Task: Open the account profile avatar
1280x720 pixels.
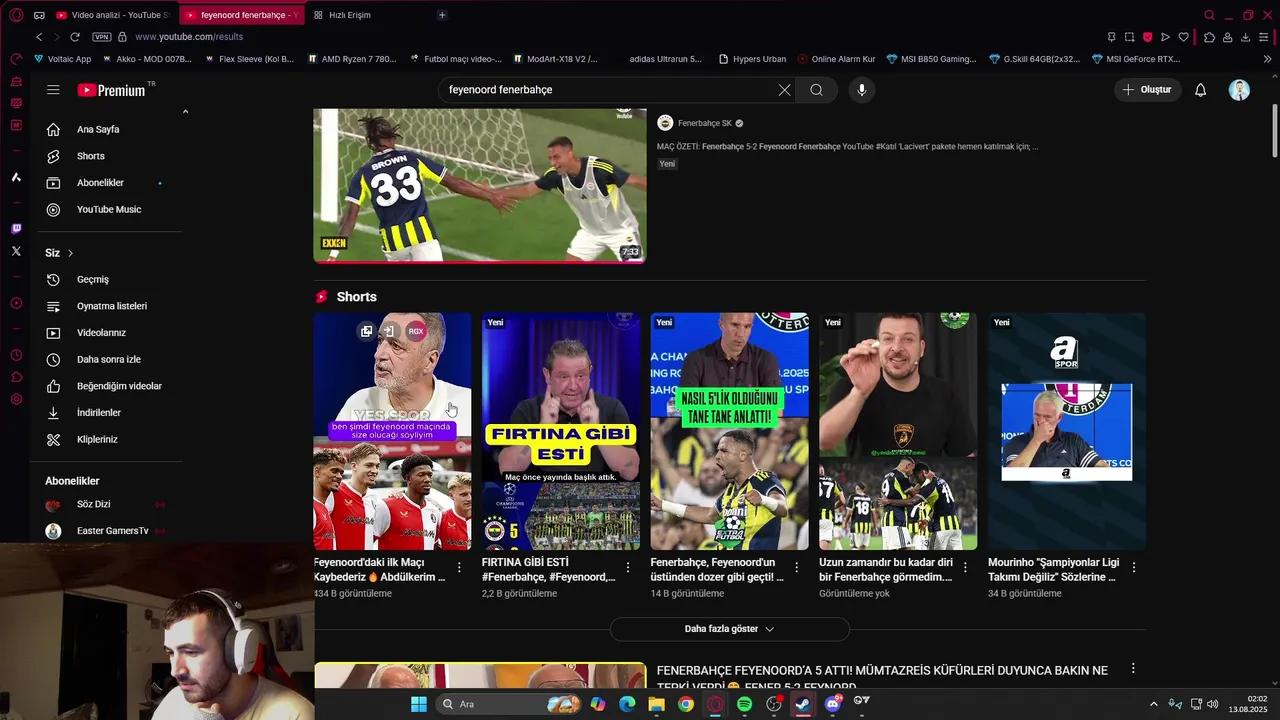Action: point(1240,90)
